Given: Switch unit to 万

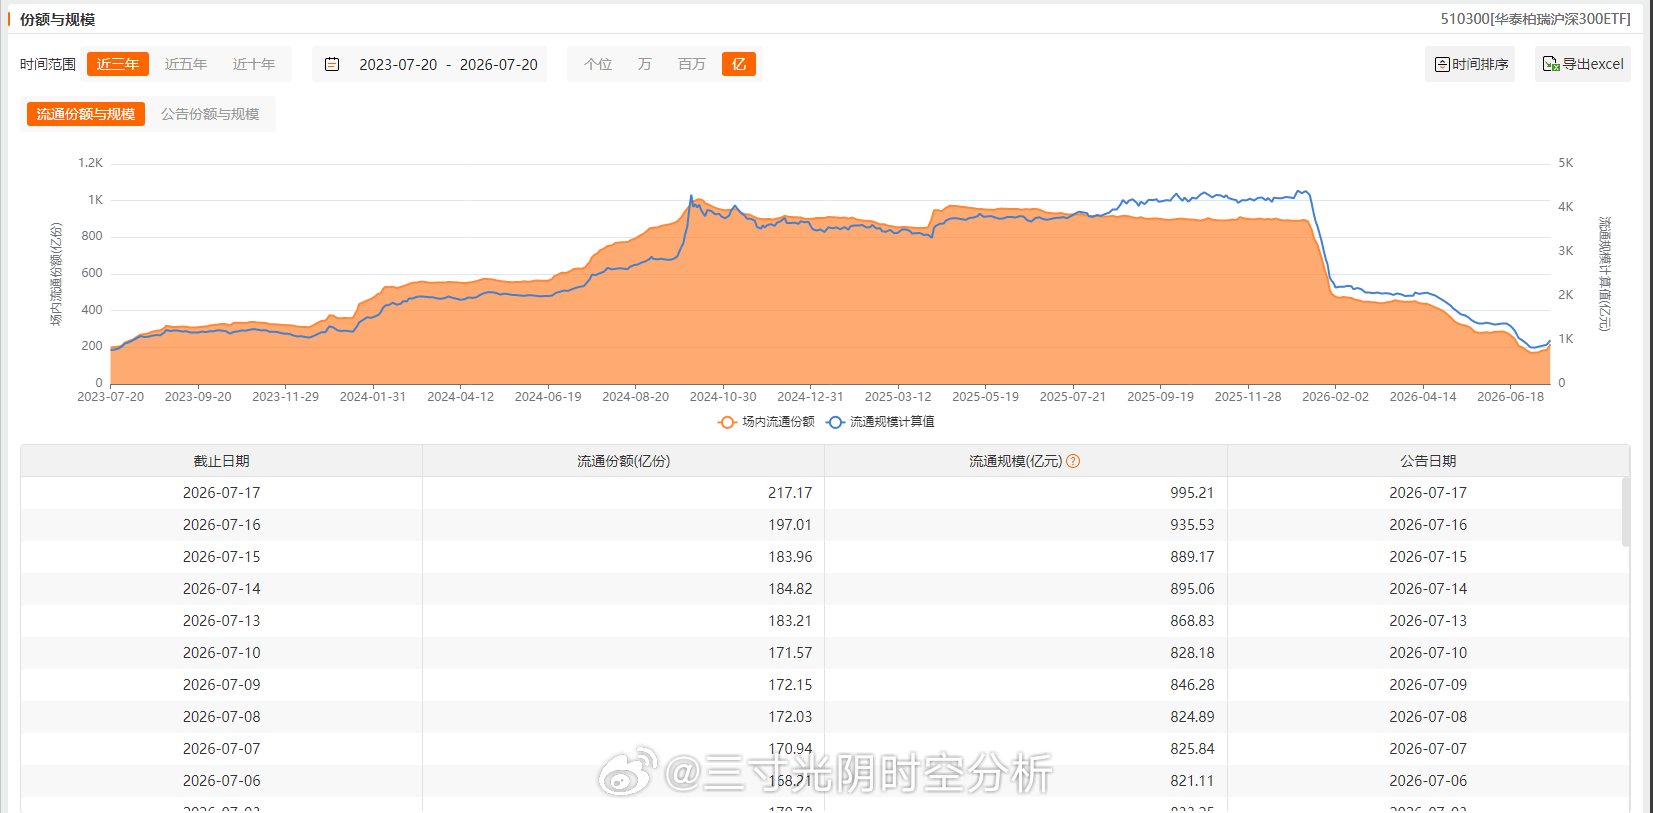Looking at the screenshot, I should point(645,64).
